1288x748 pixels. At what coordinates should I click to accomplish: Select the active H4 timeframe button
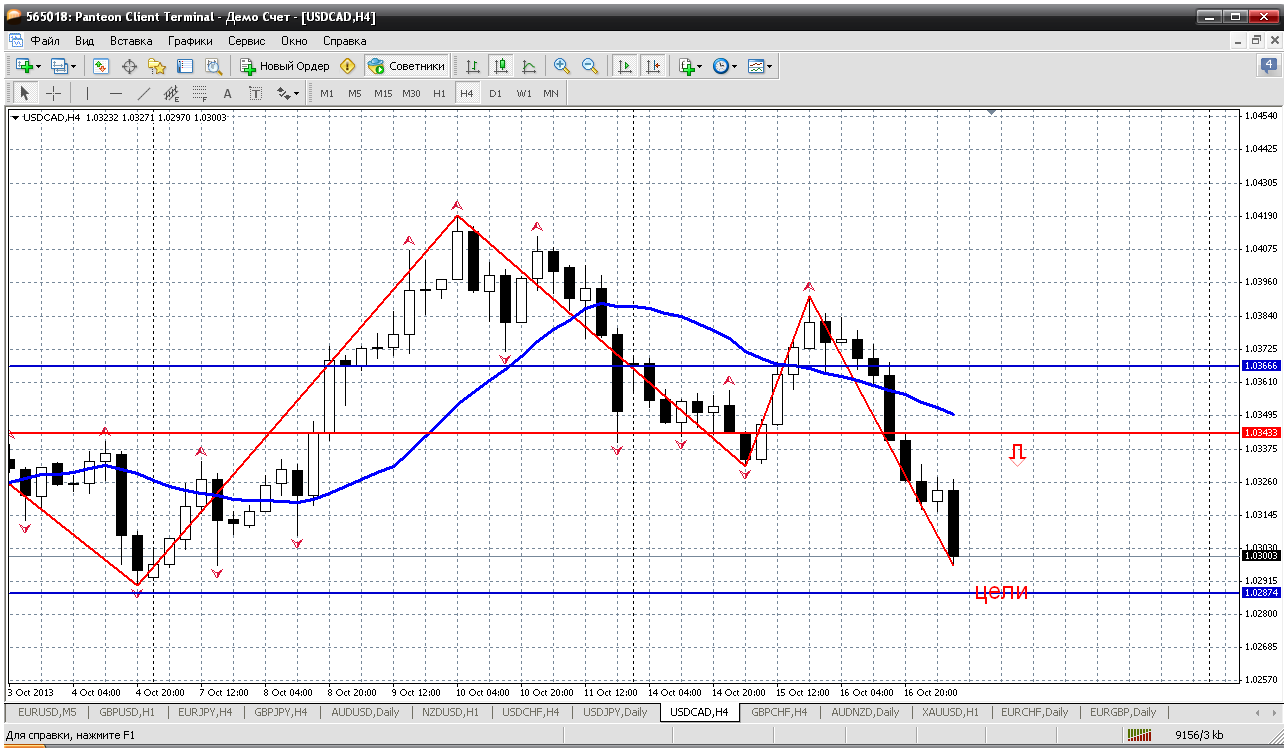pos(467,93)
